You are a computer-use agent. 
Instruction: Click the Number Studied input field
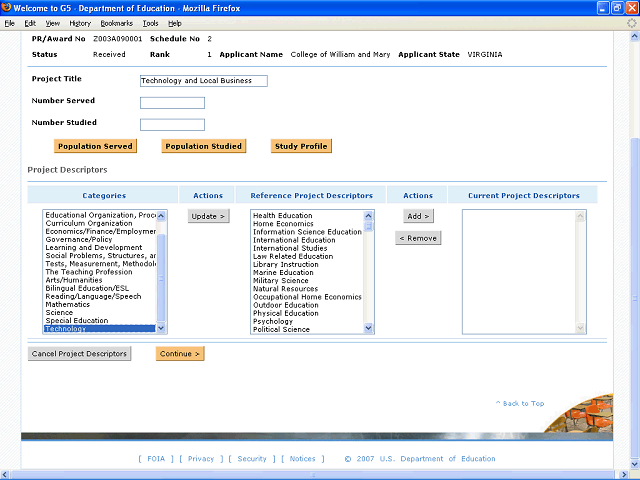pos(172,125)
